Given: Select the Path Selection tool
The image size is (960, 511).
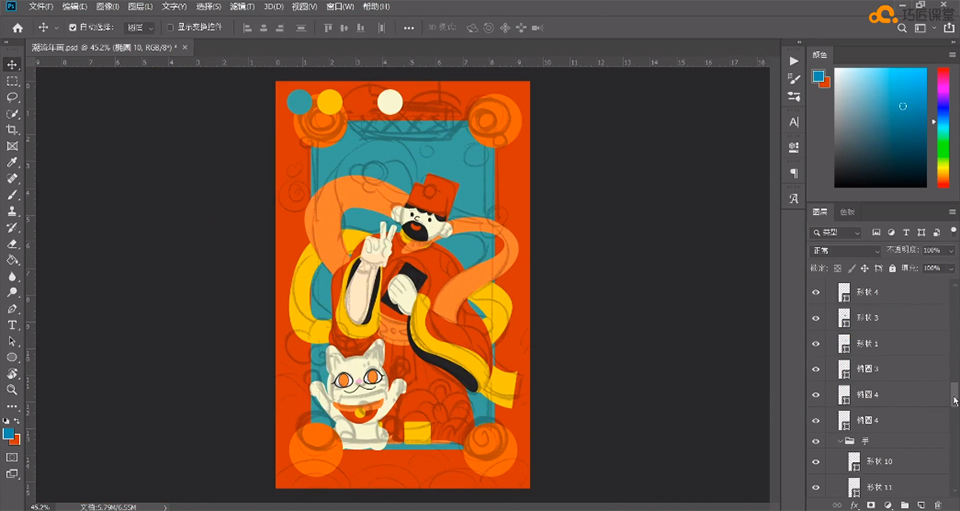Looking at the screenshot, I should [12, 341].
